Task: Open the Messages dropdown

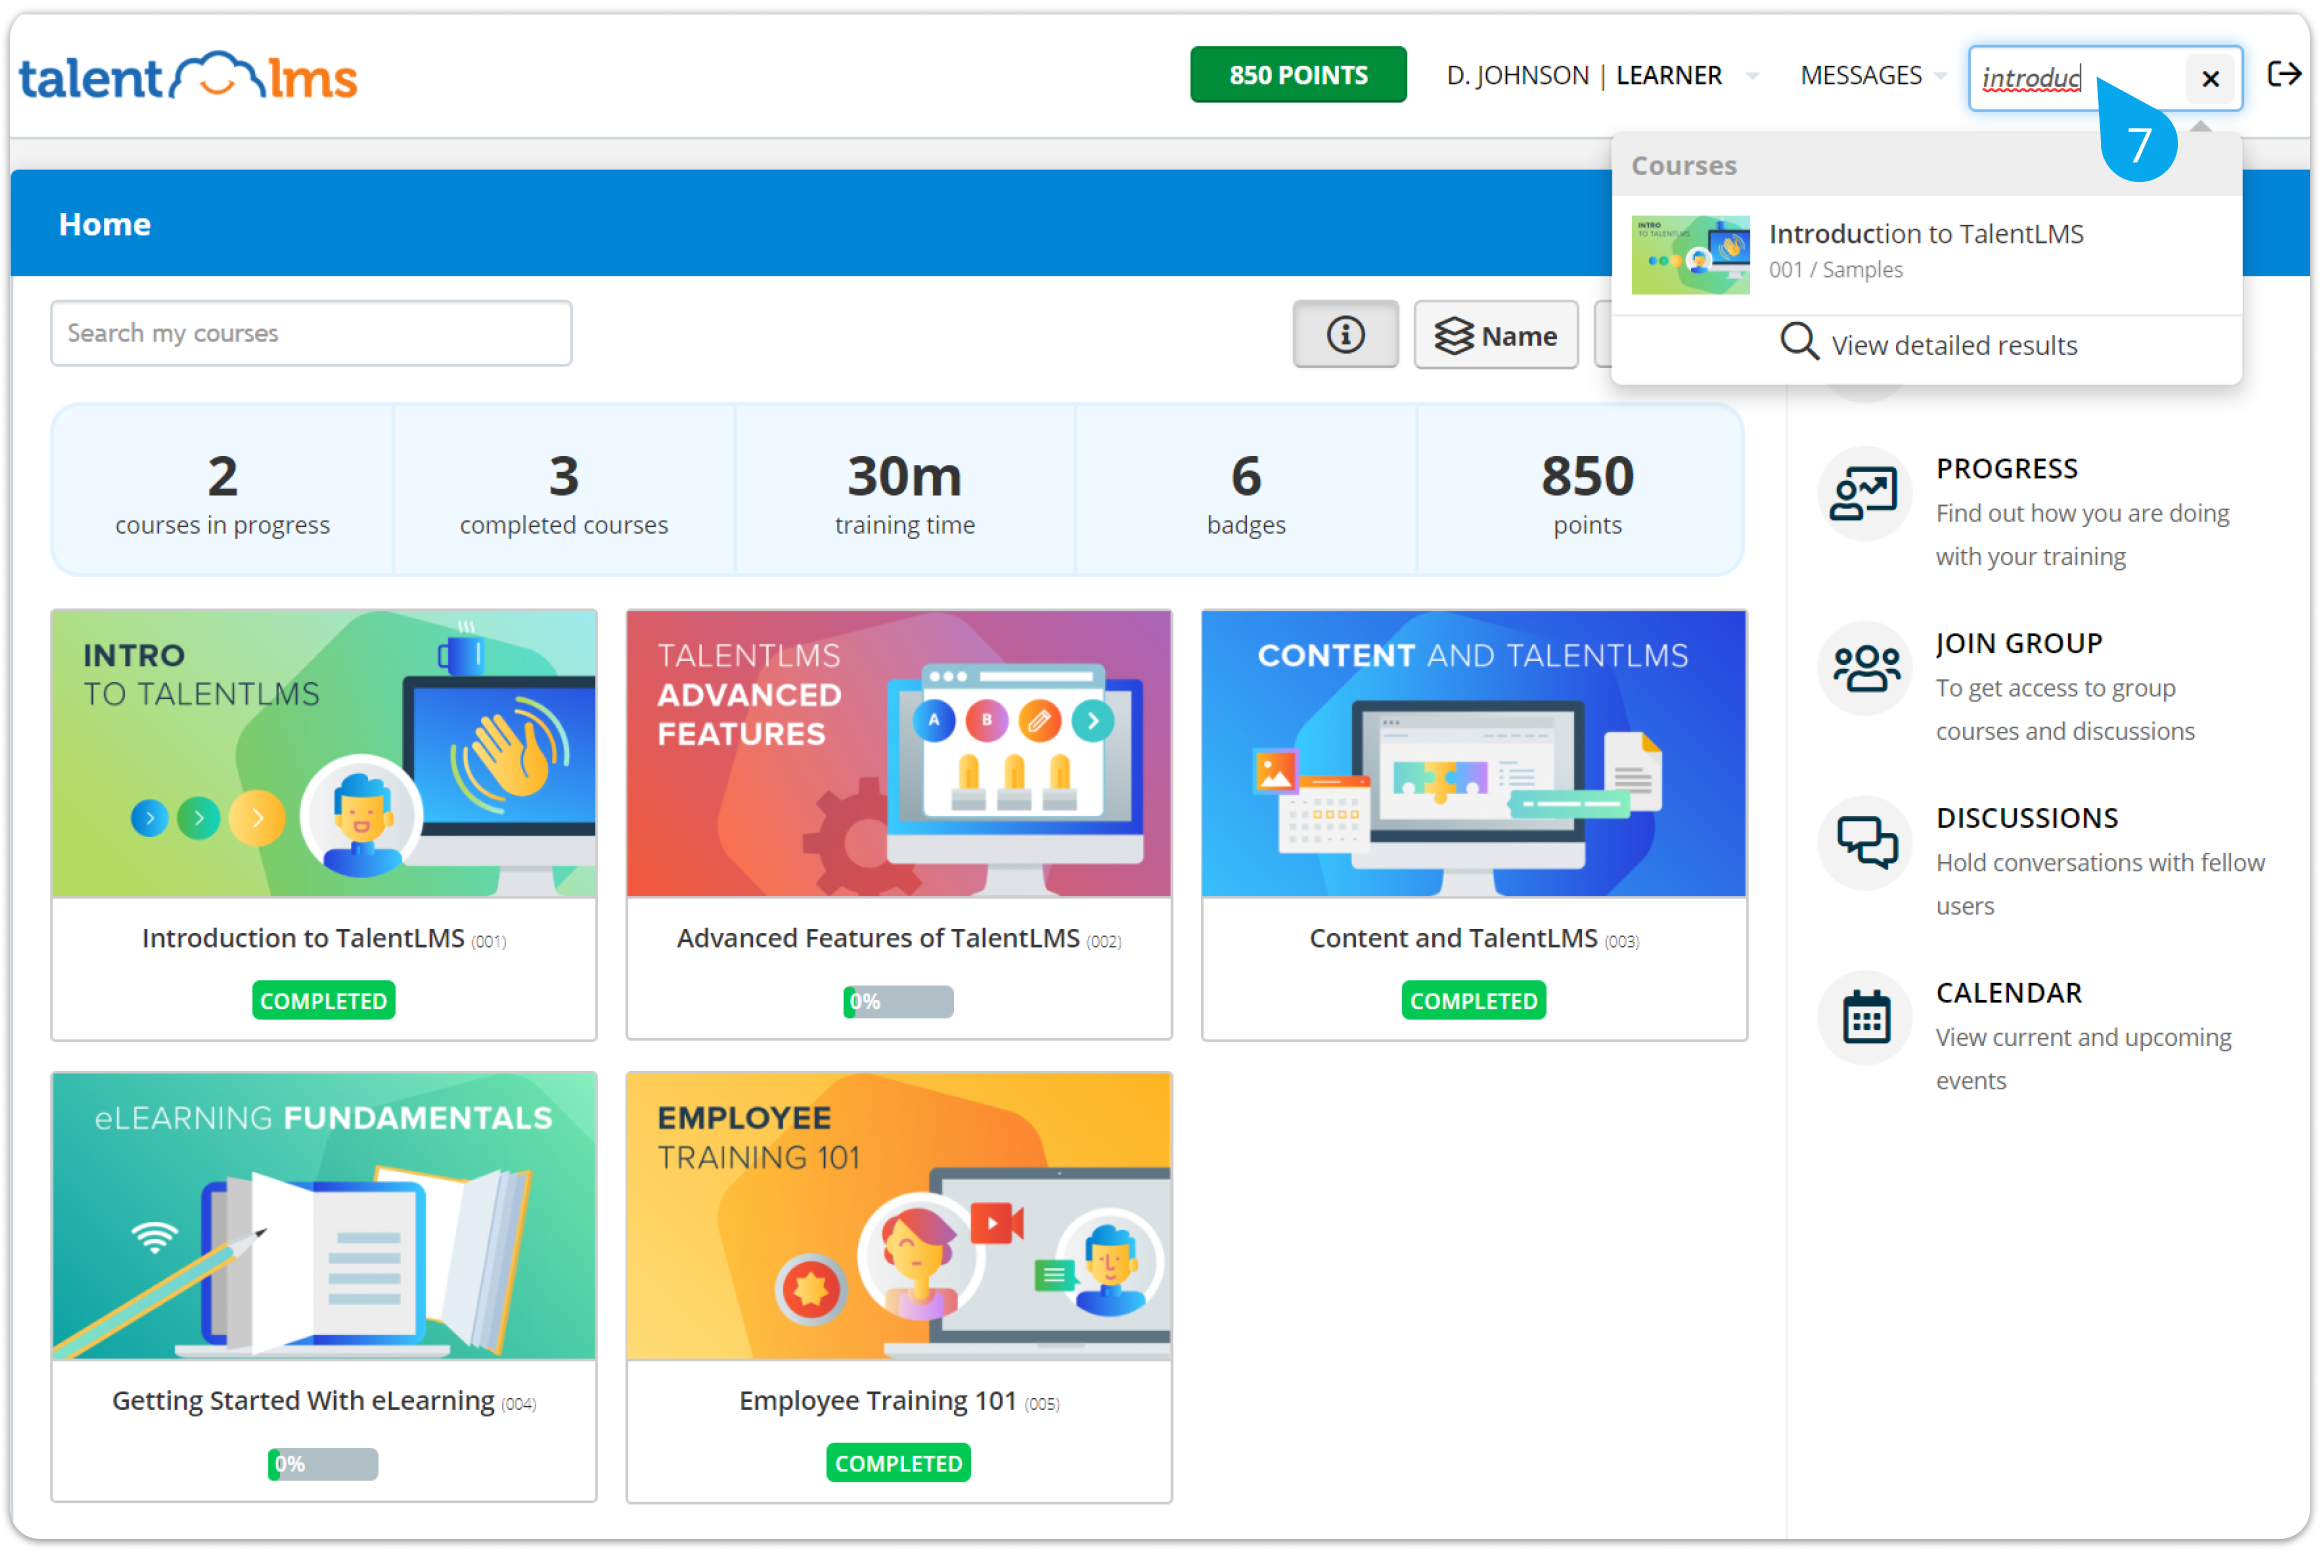Action: pyautogui.click(x=1872, y=76)
